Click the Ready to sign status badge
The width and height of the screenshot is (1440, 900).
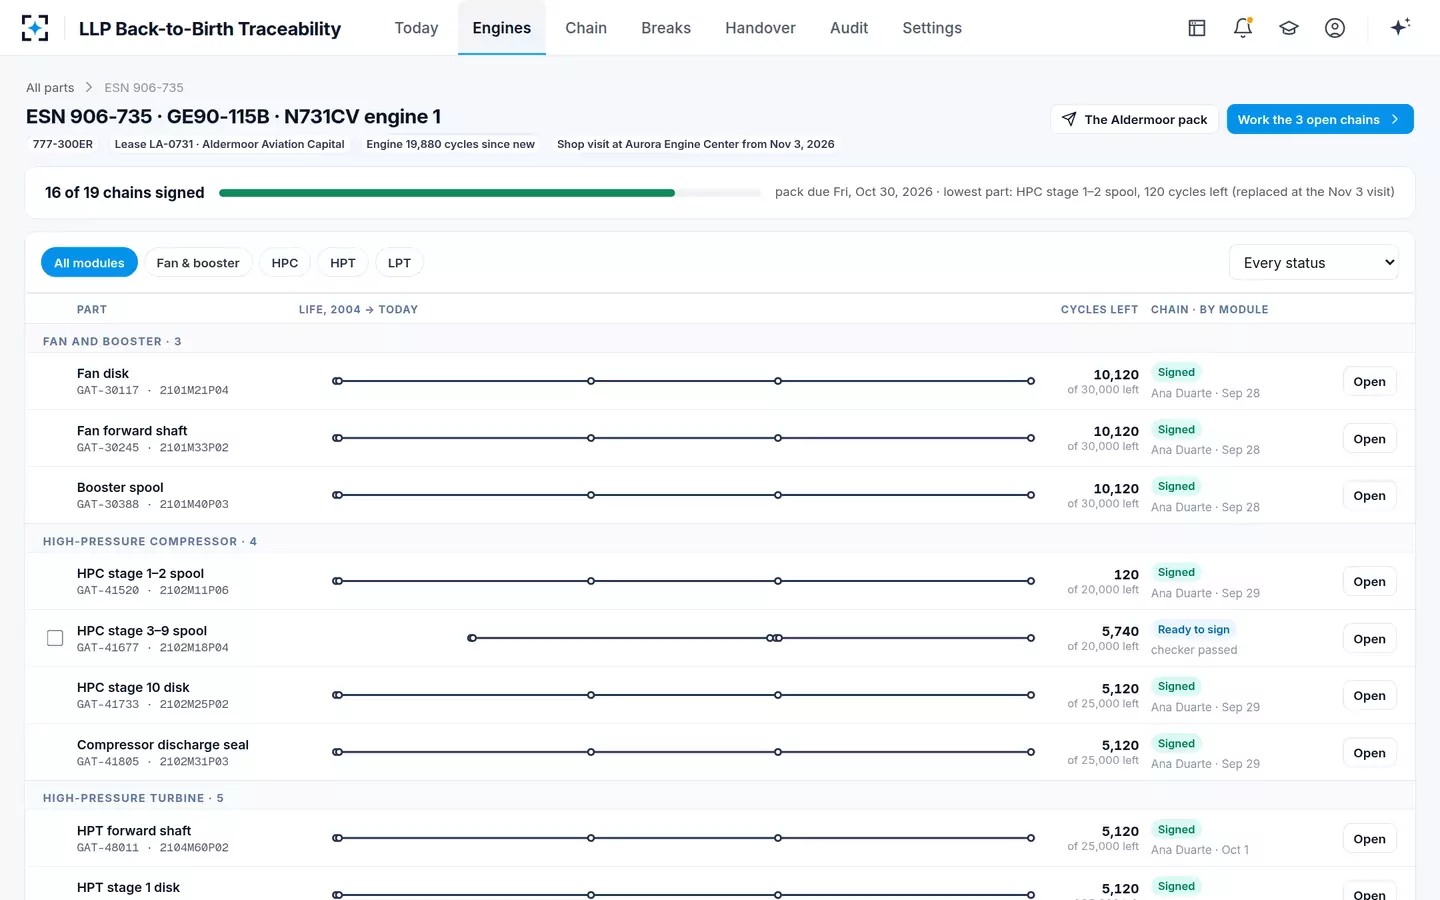[x=1193, y=629]
